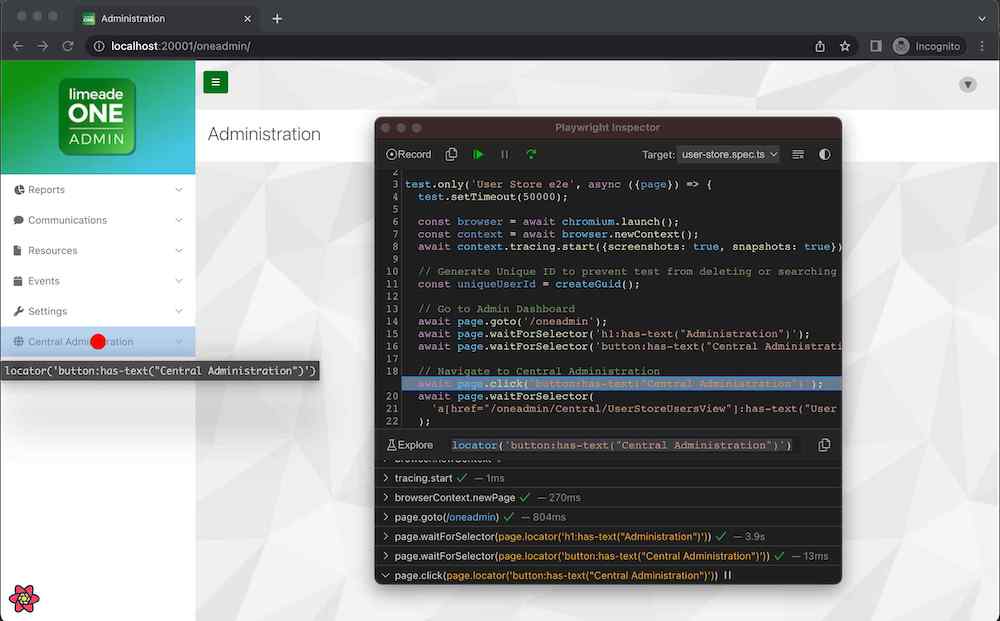Copy the locator using the copy icon
This screenshot has width=1000, height=621.
[x=824, y=445]
